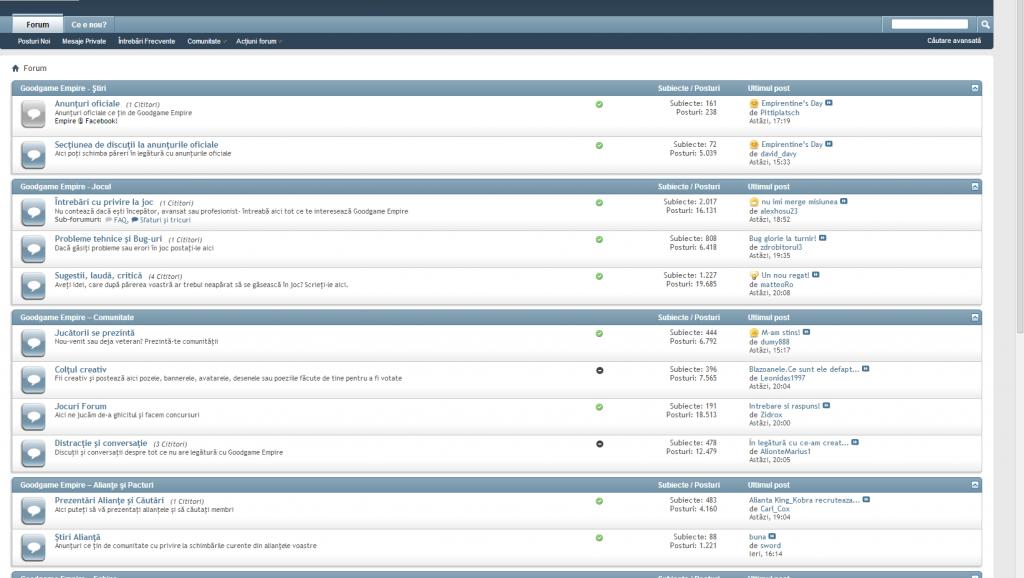
Task: Collapse the Alianțe și Pacturi category
Action: click(x=975, y=485)
